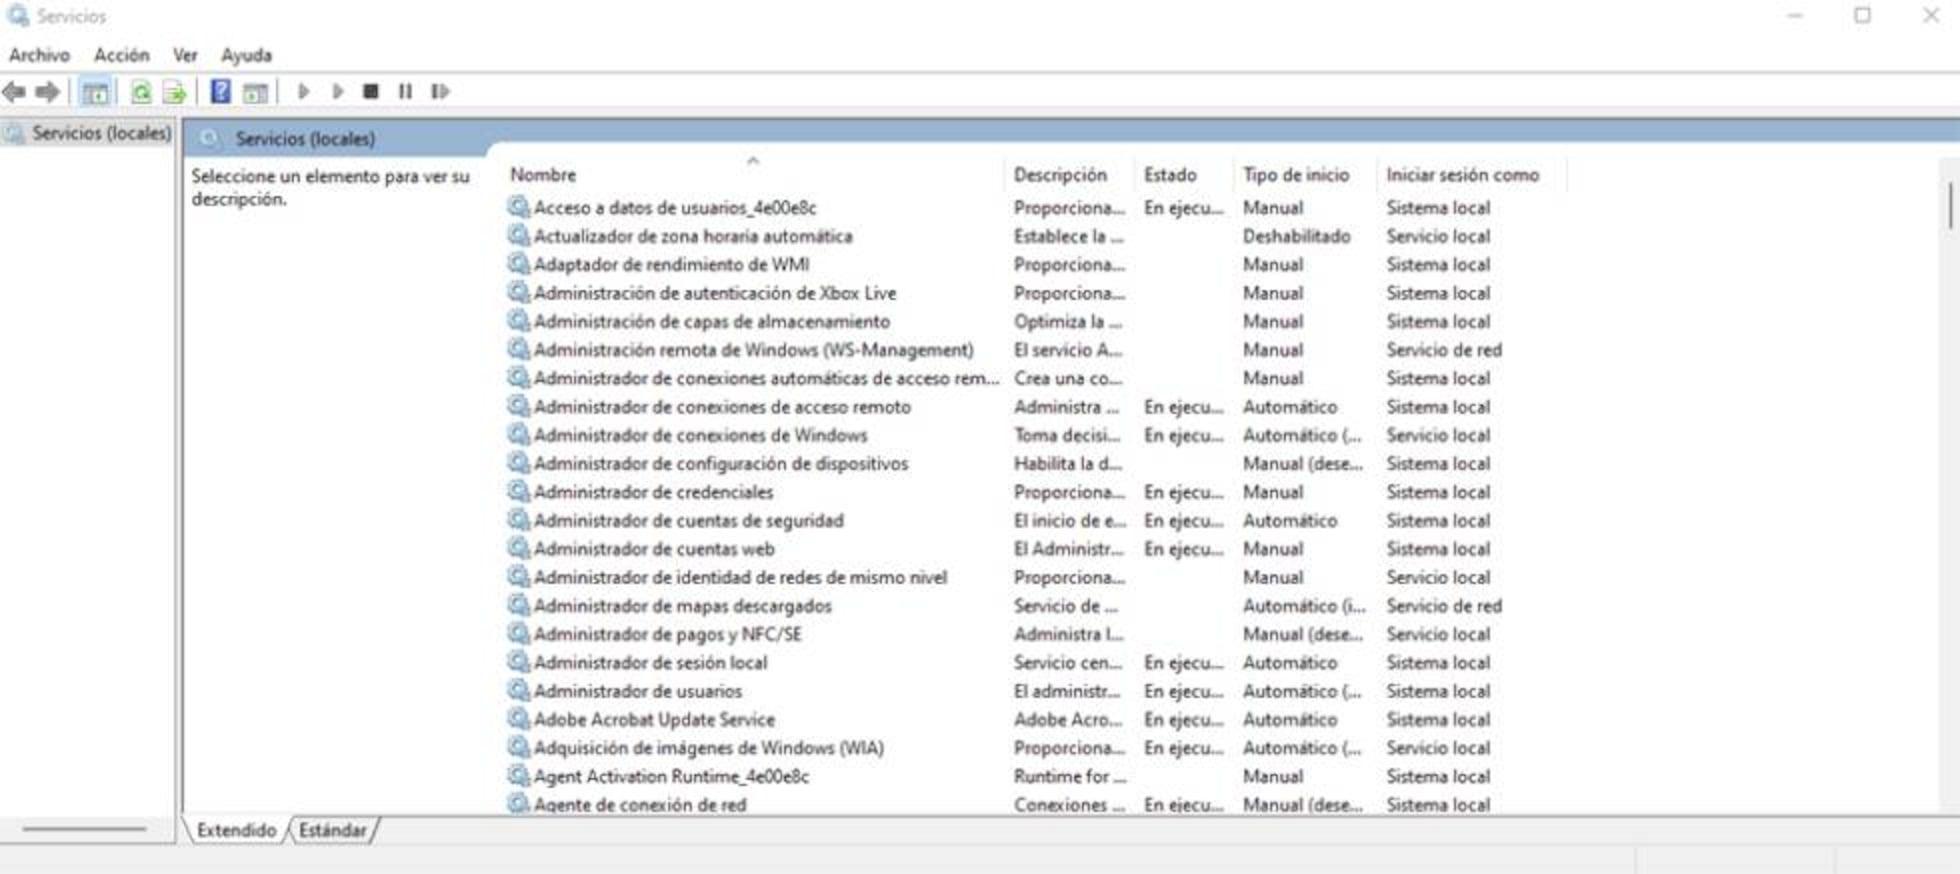Select Administrador de configuración de dispositivos
The image size is (1960, 874).
pos(721,464)
